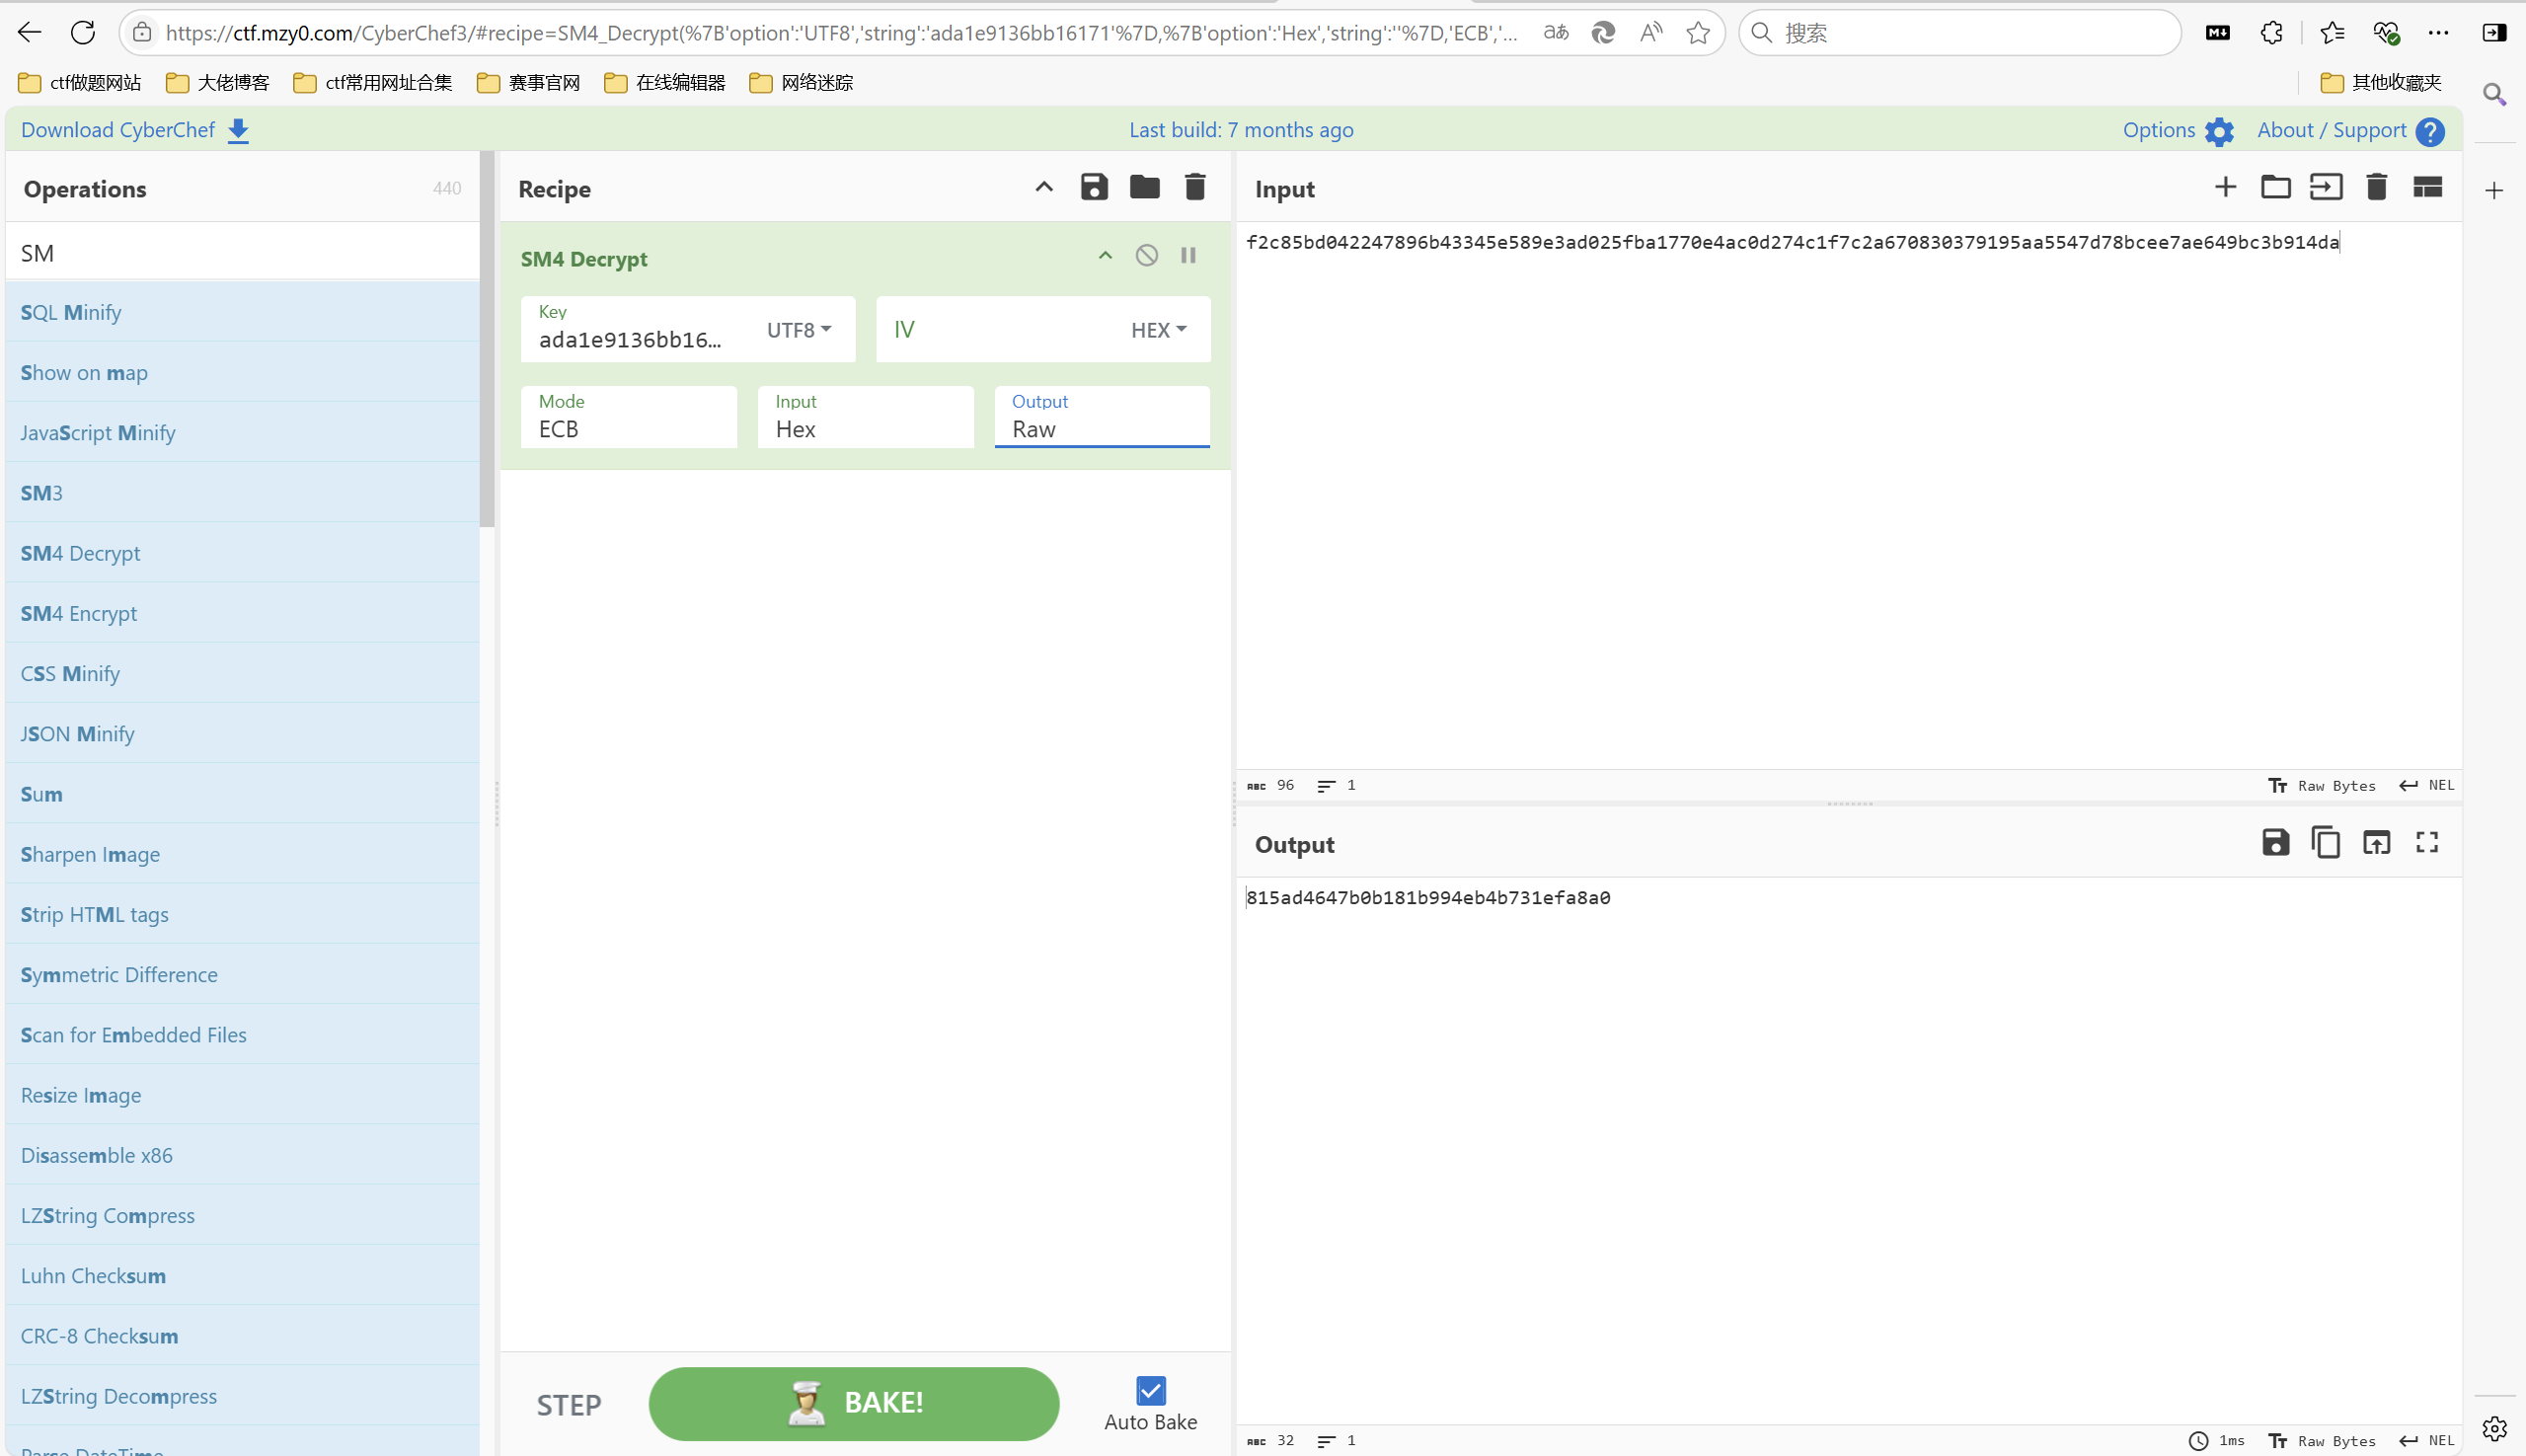The width and height of the screenshot is (2526, 1456).
Task: Click Download CyberChef link
Action: (x=135, y=130)
